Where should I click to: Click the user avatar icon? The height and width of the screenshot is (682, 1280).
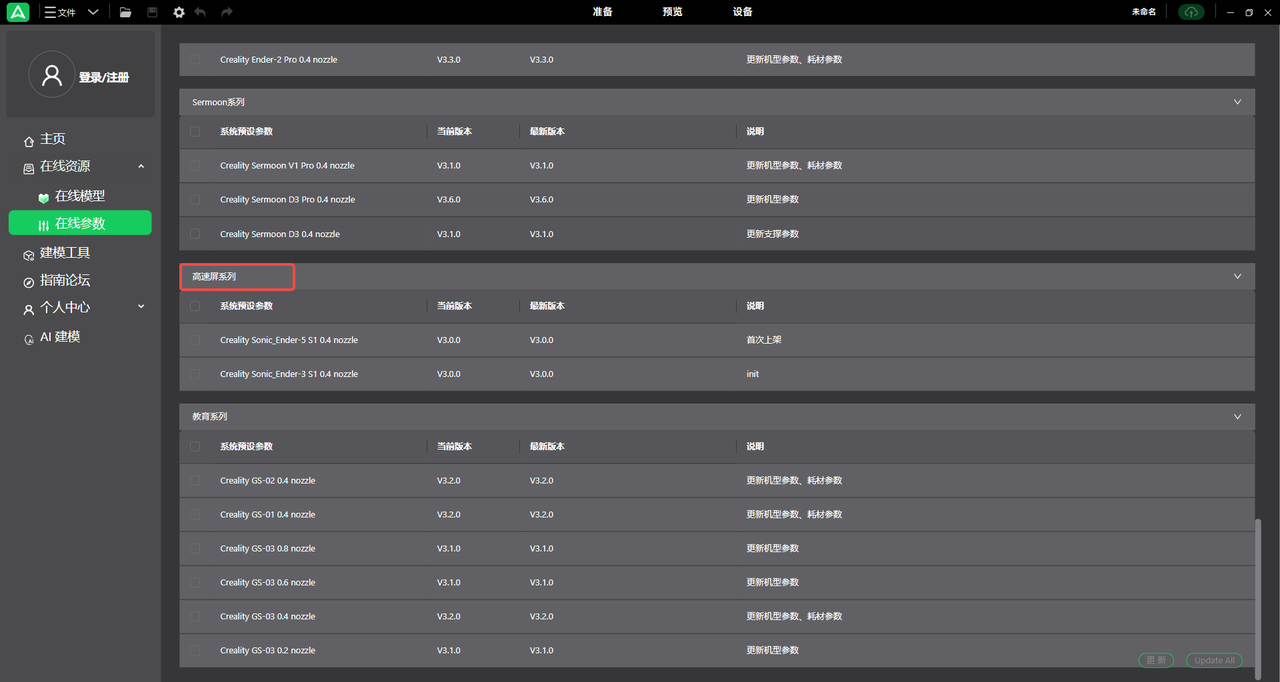coord(52,74)
